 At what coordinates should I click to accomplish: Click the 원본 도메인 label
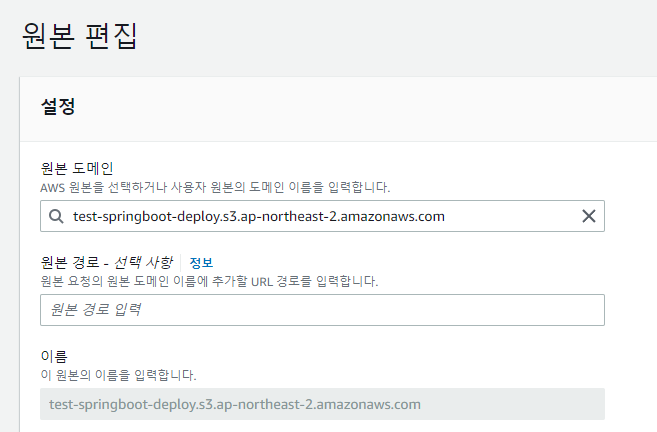pyautogui.click(x=77, y=168)
